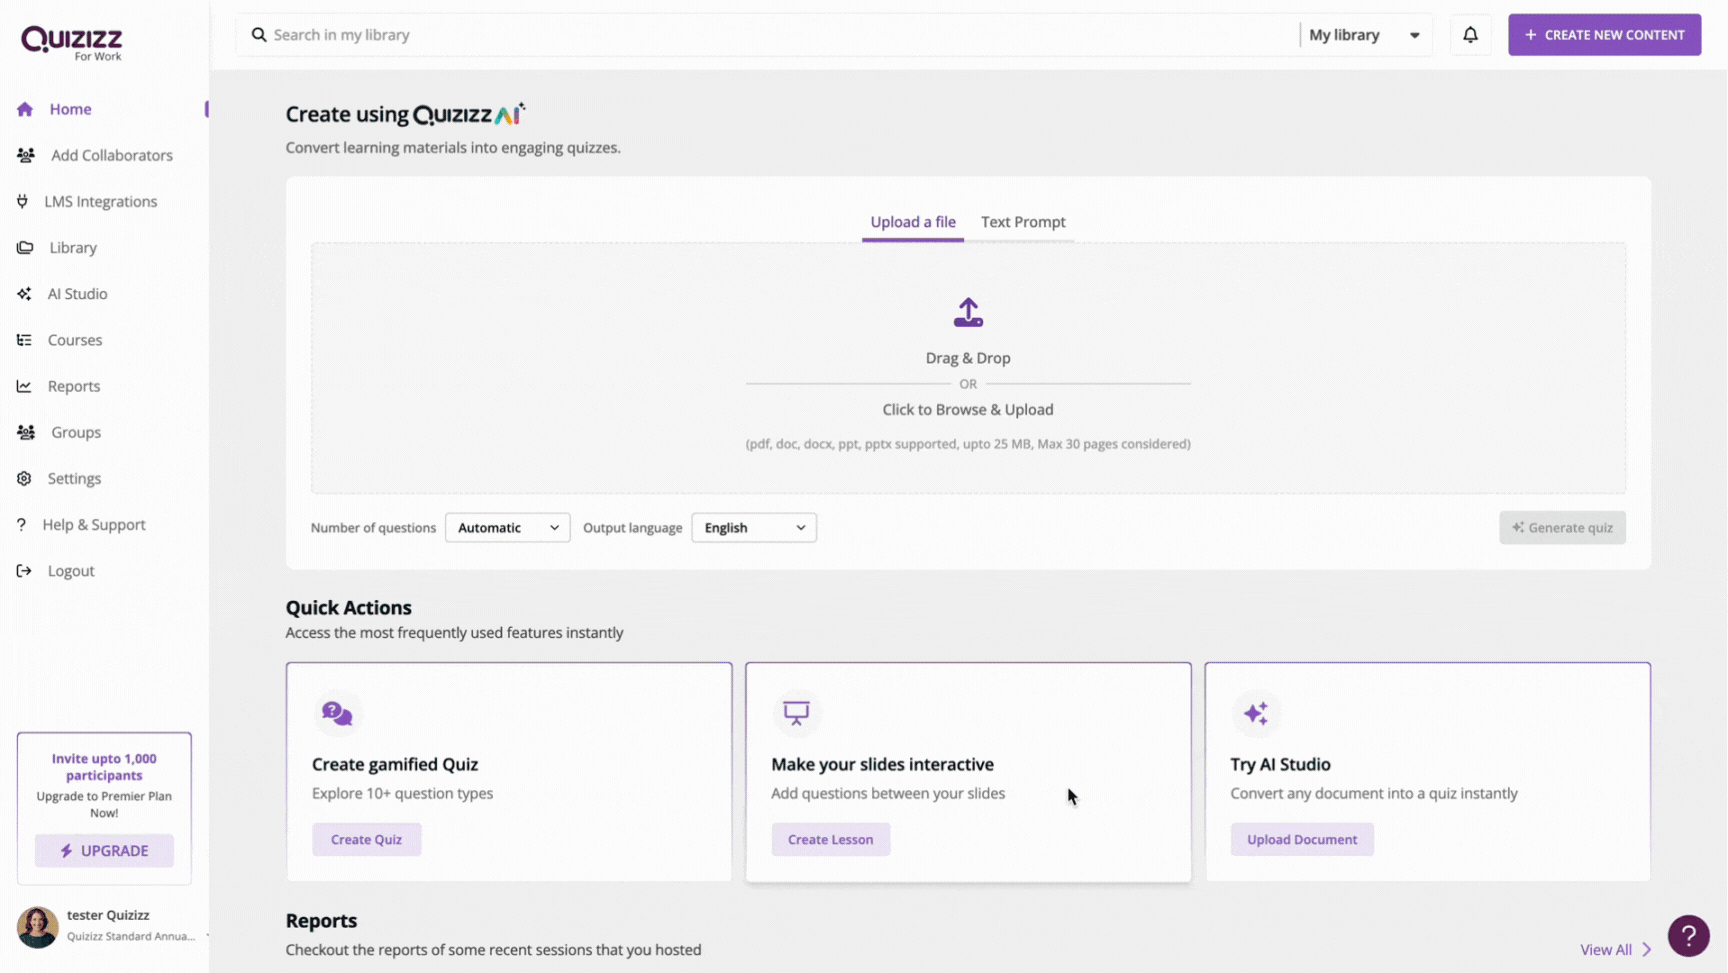Open the Output language dropdown
Screen dimensions: 1728x973
(x=754, y=528)
